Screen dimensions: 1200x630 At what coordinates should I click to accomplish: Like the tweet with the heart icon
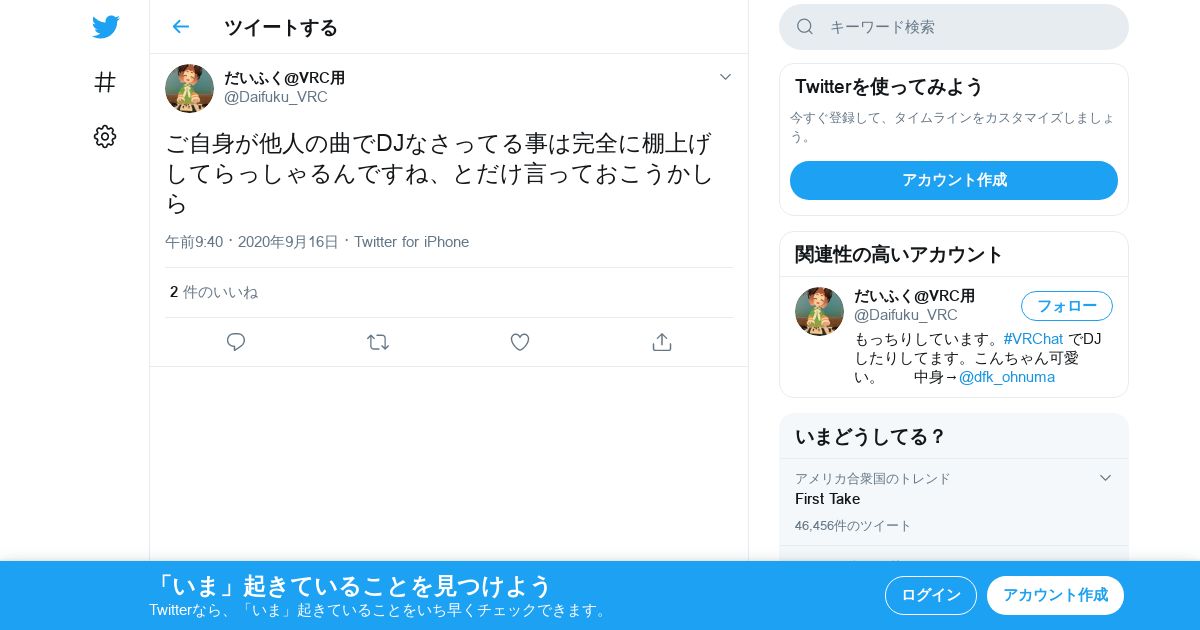(x=520, y=342)
